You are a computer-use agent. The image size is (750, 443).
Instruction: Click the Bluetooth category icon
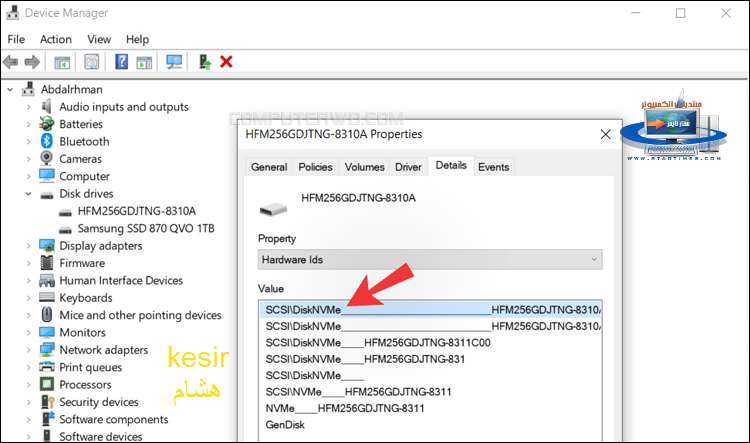[46, 141]
